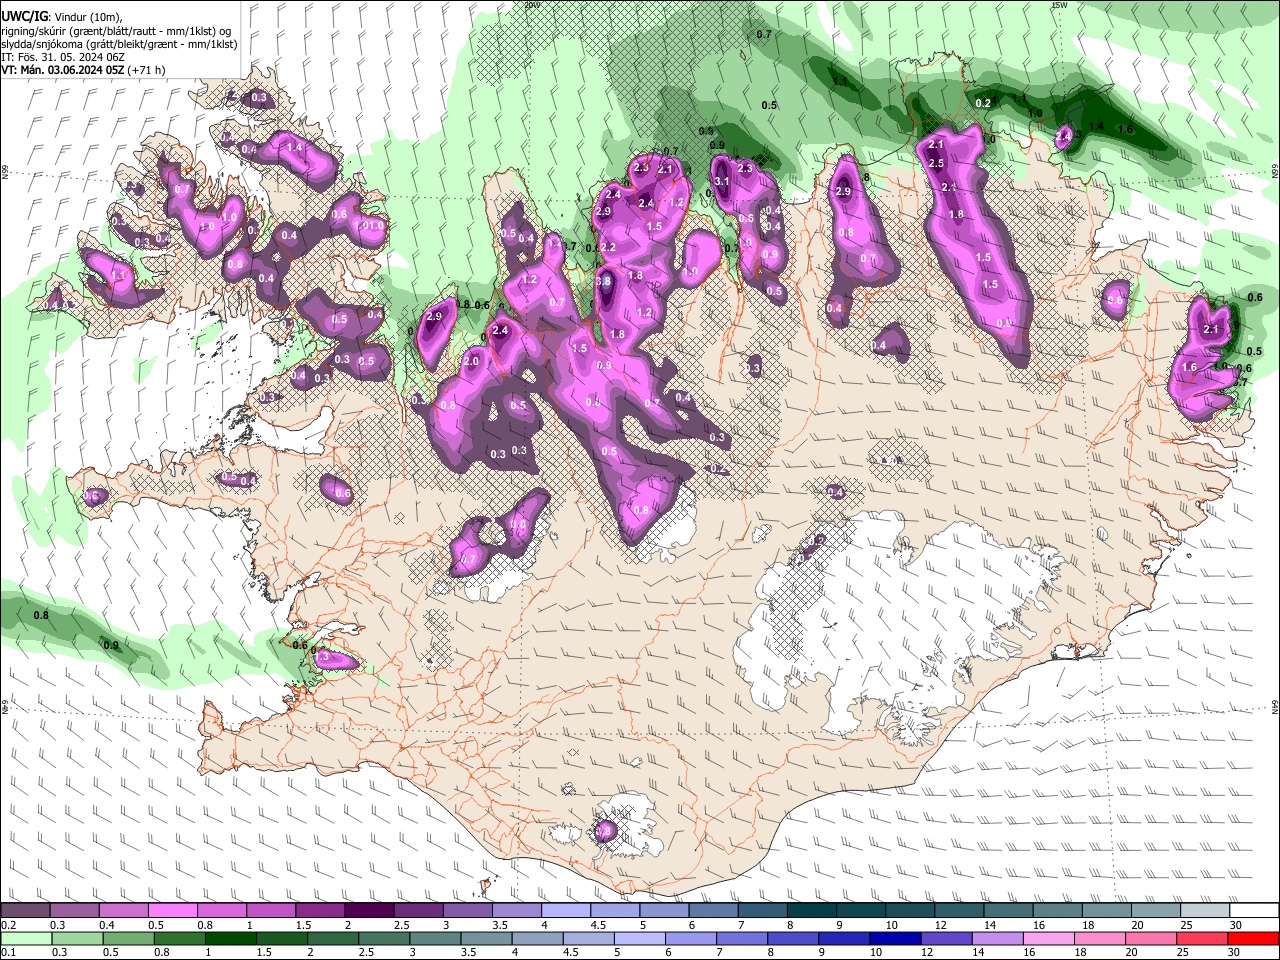
Task: Click the '25' label under the upper legend row
Action: tap(1186, 925)
